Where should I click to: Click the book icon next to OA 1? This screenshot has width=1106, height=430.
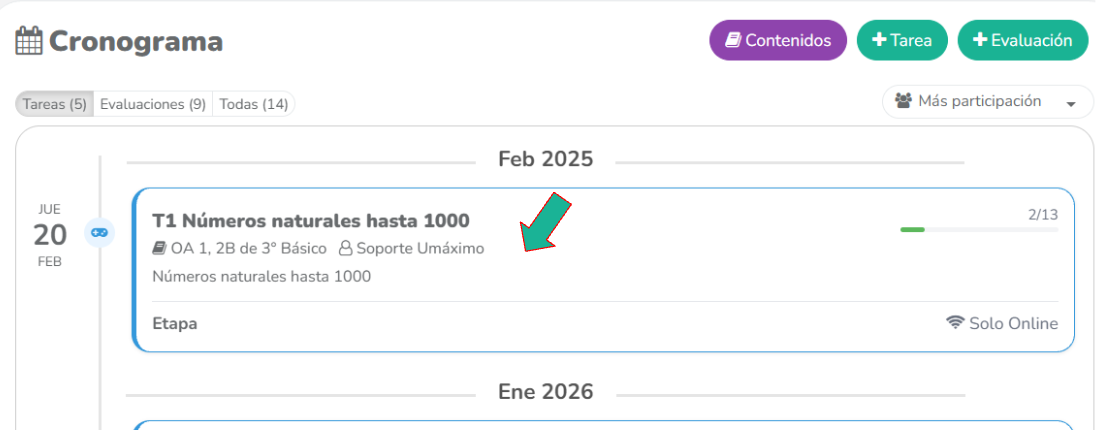(x=159, y=248)
